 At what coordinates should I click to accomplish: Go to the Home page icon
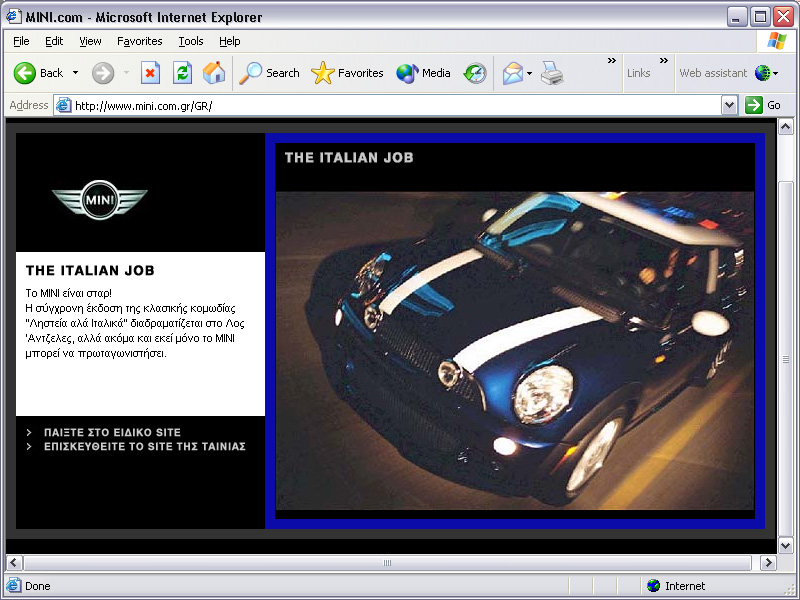(x=214, y=73)
